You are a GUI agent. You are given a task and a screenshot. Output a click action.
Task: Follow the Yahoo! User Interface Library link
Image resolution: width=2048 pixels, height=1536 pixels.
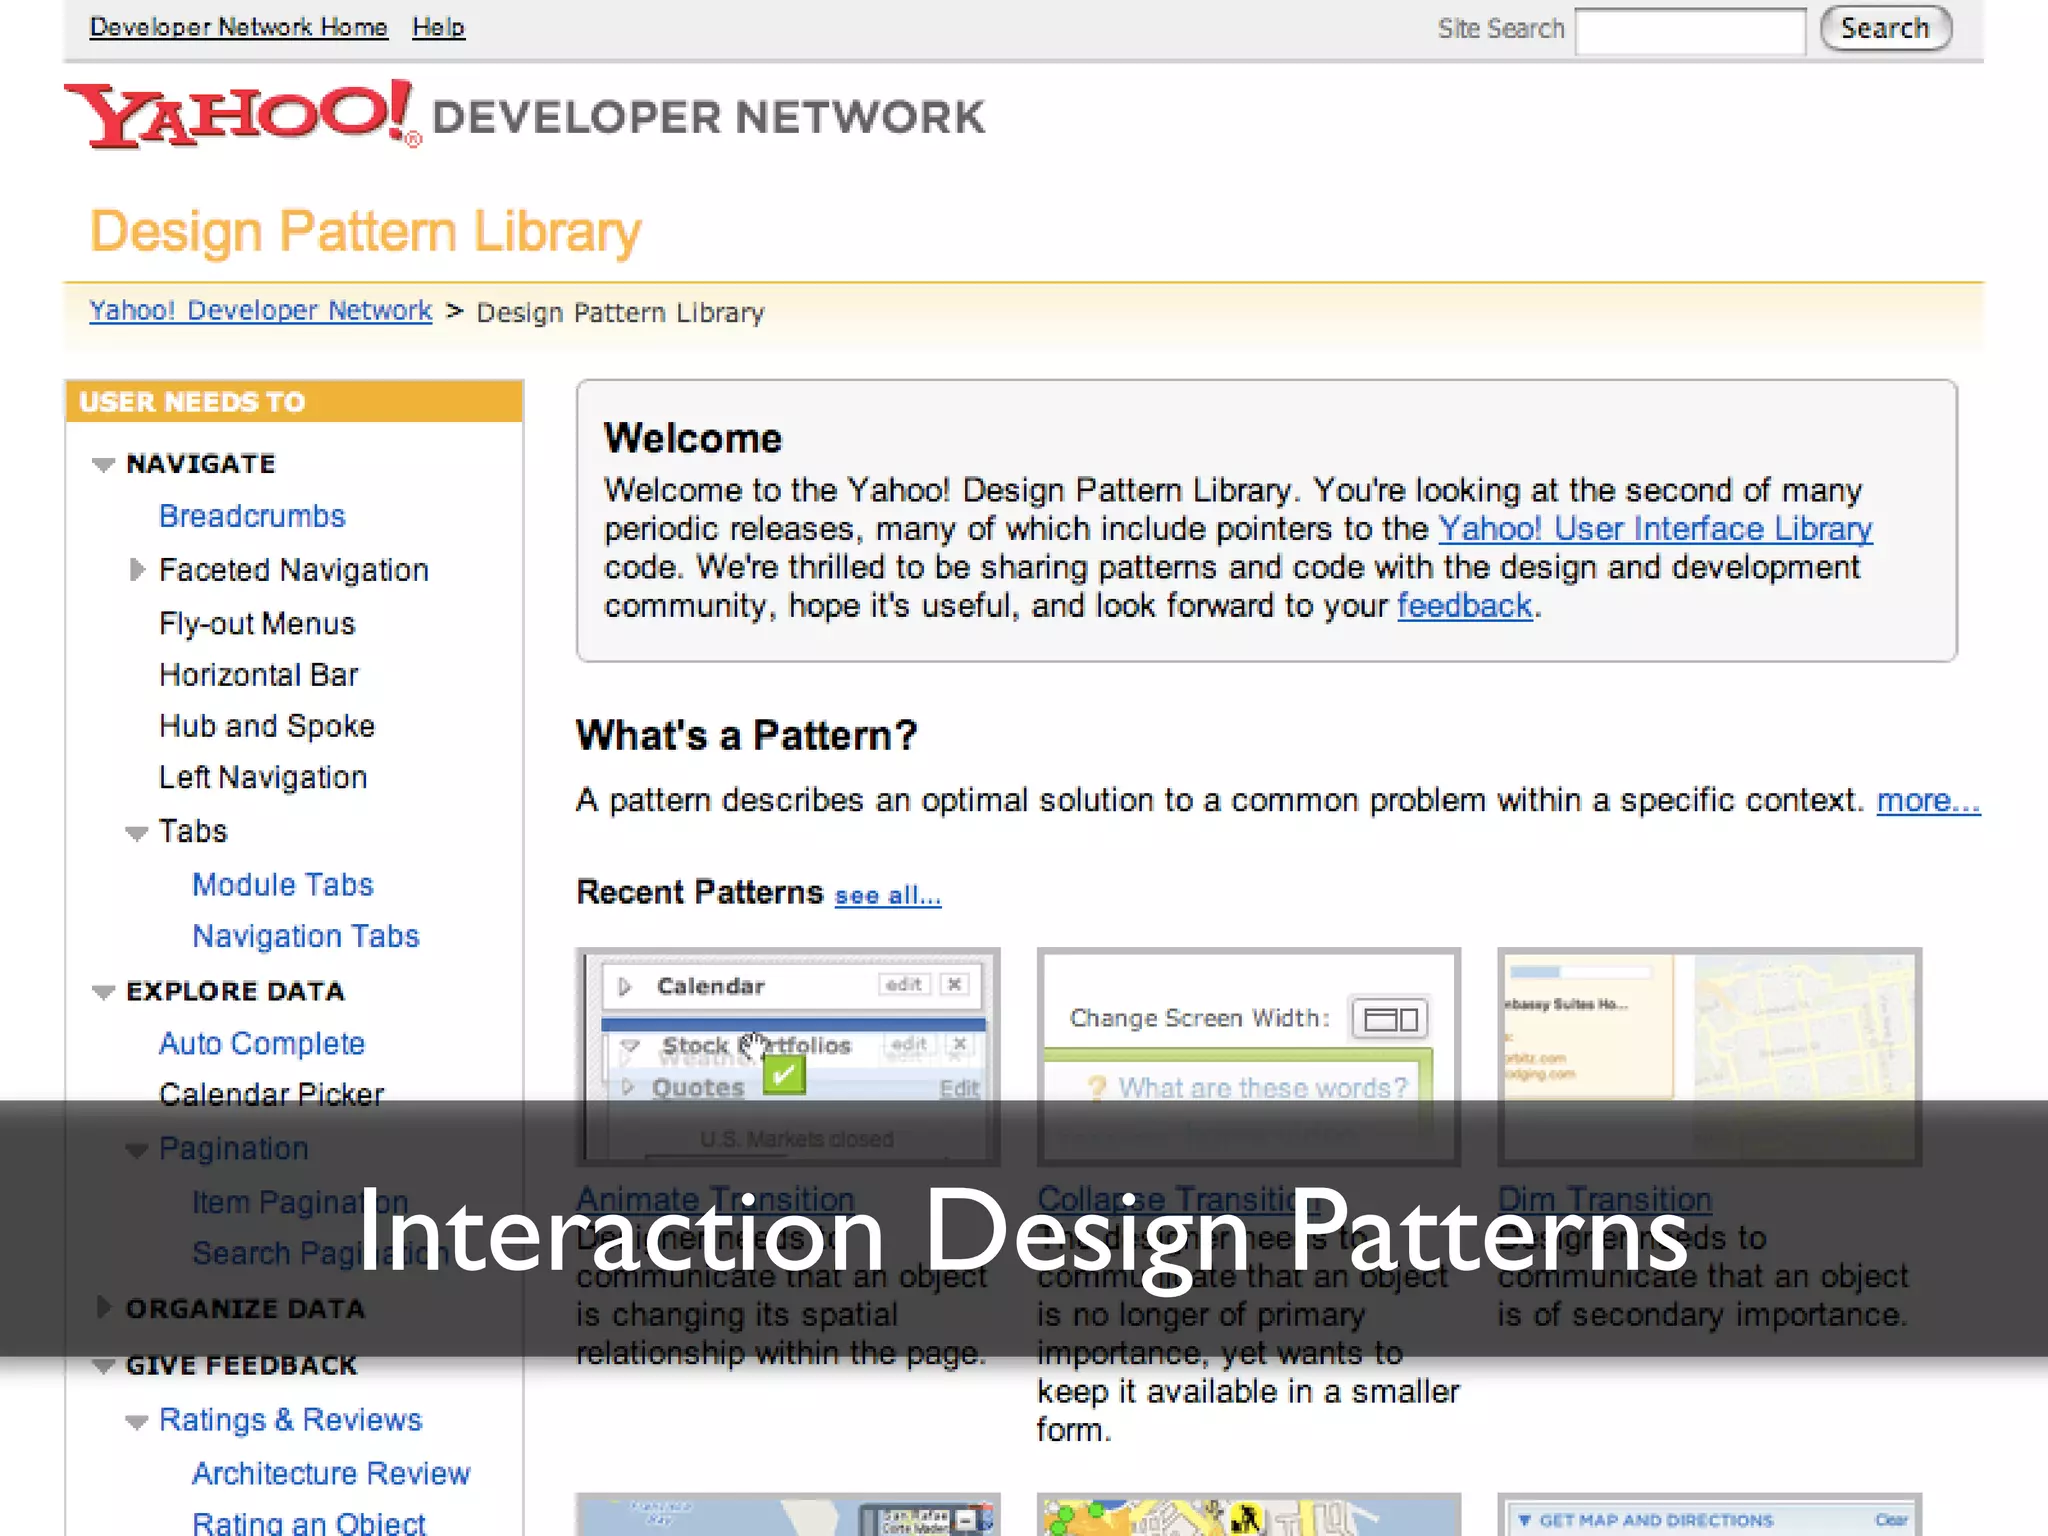click(x=1655, y=528)
